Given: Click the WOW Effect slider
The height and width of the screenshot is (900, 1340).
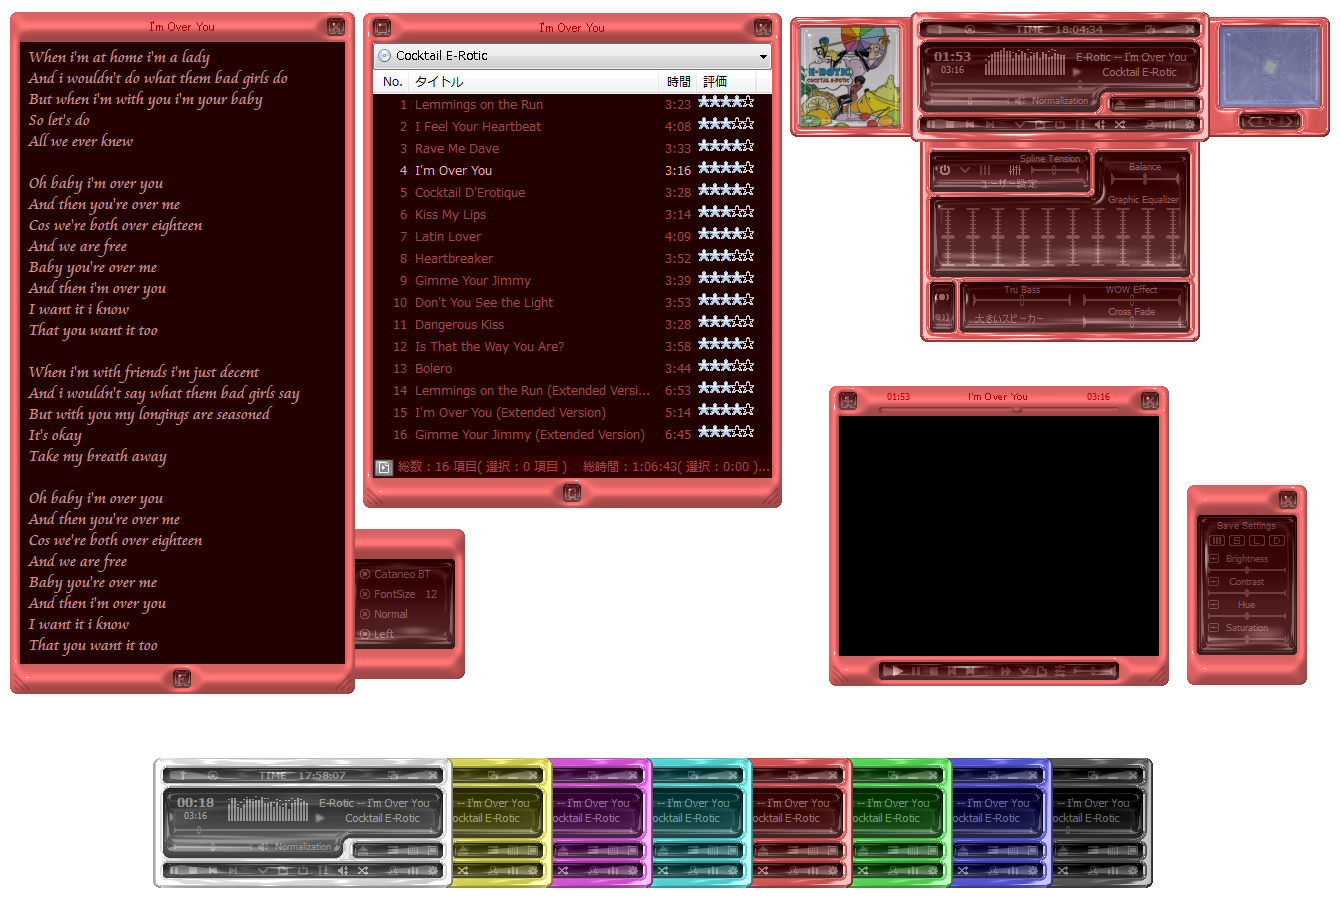Looking at the screenshot, I should pos(1131,300).
